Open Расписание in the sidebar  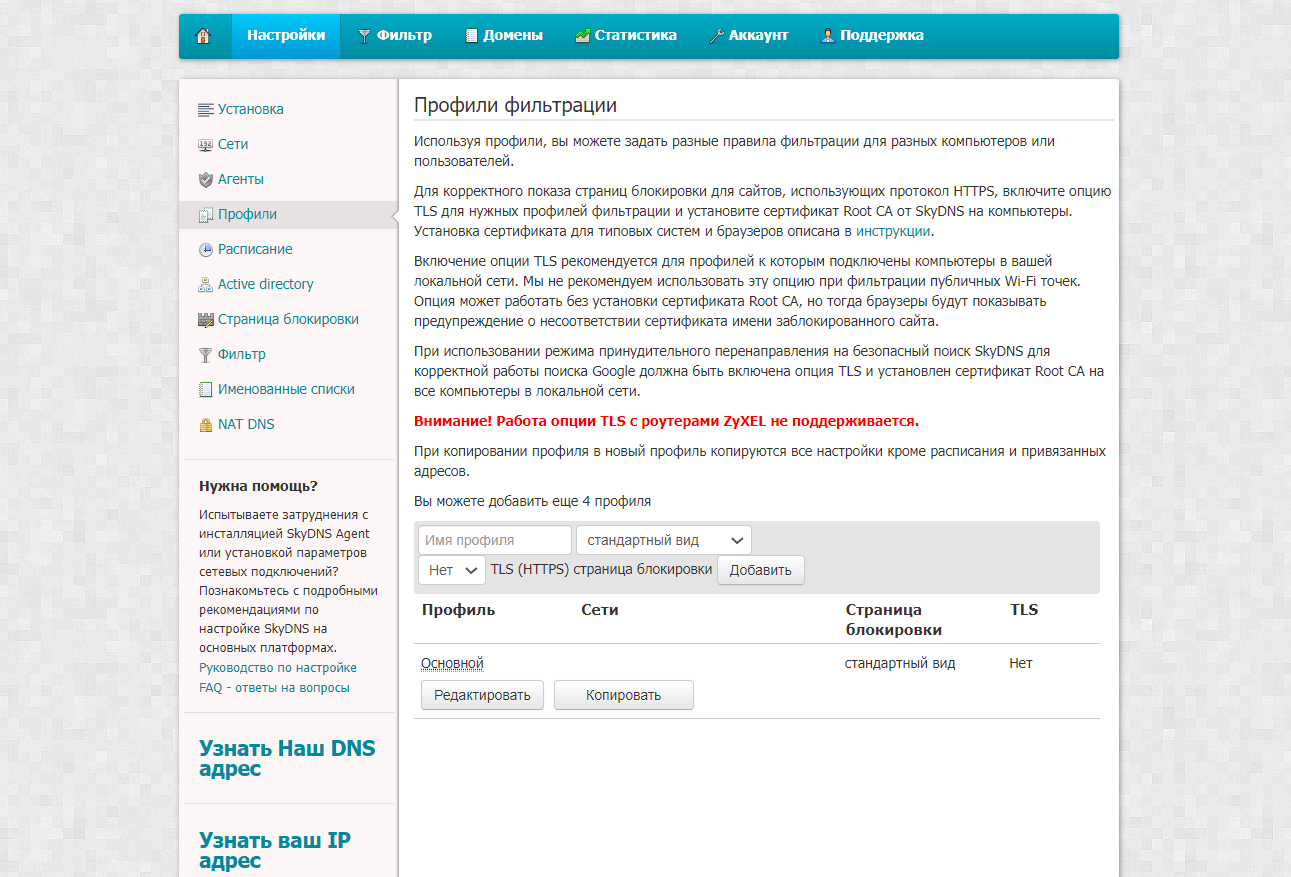click(x=255, y=249)
